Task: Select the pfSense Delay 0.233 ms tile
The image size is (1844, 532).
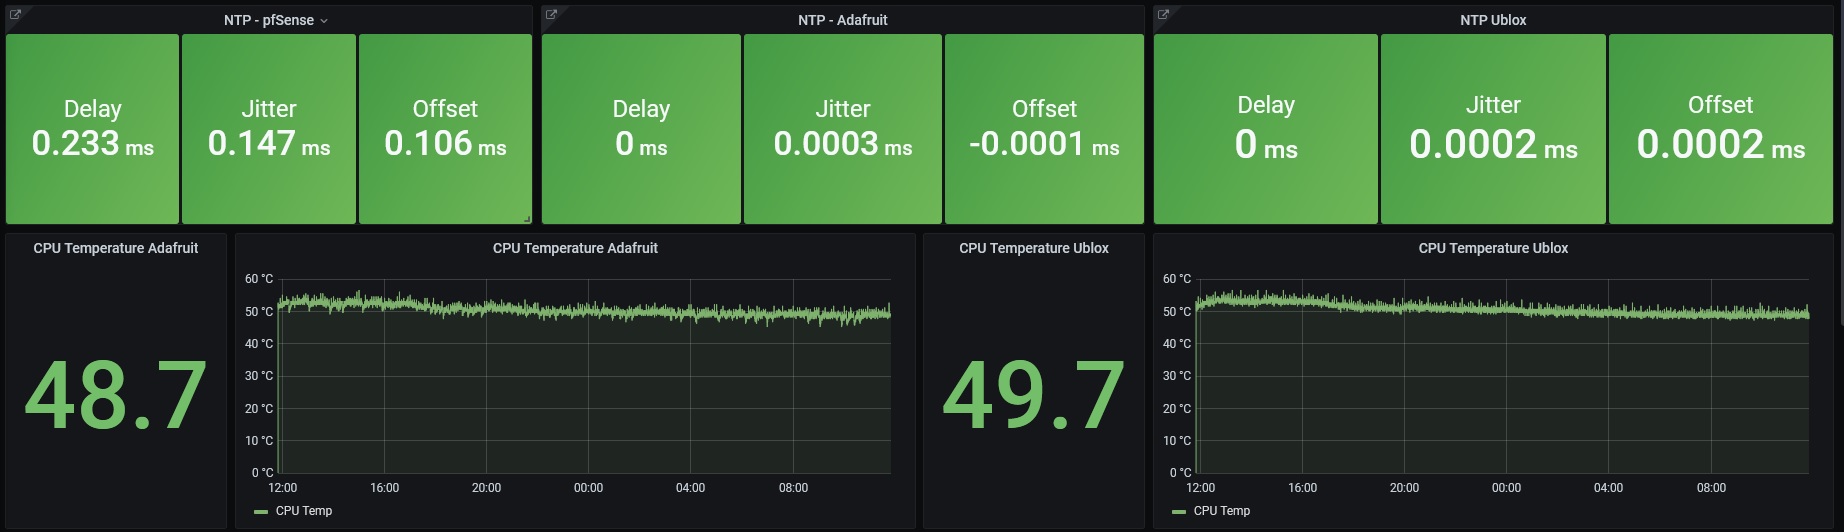Action: coord(93,129)
